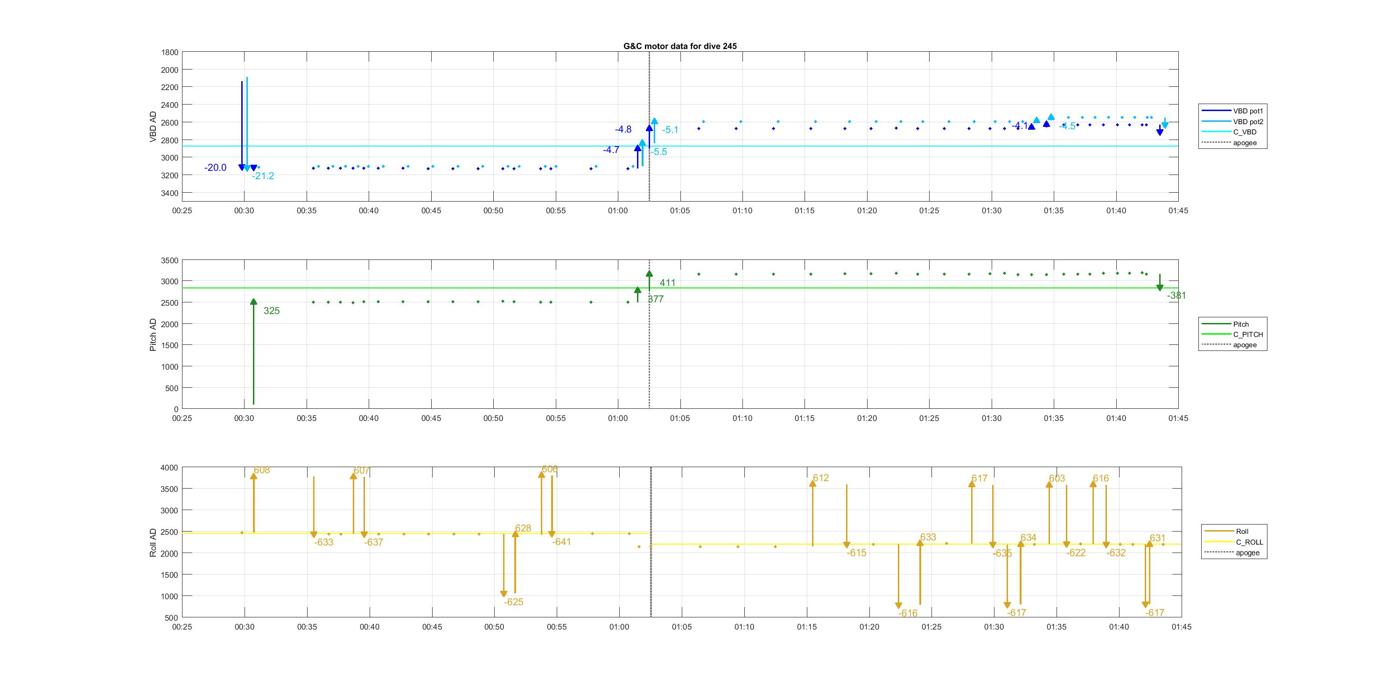Click the '617' roll data label
The image size is (1400, 693).
coord(980,478)
